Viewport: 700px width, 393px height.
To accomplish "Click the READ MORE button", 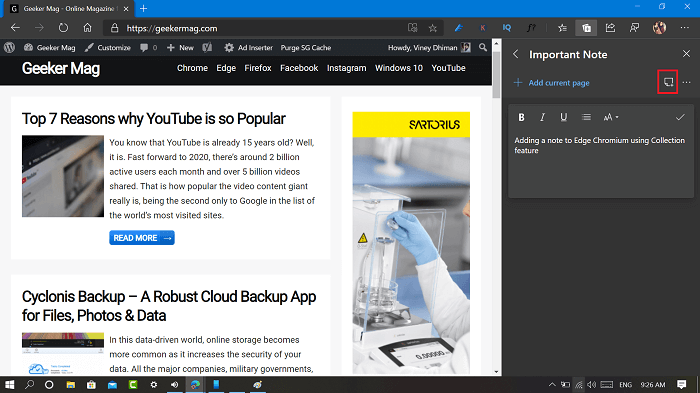I will coord(142,238).
